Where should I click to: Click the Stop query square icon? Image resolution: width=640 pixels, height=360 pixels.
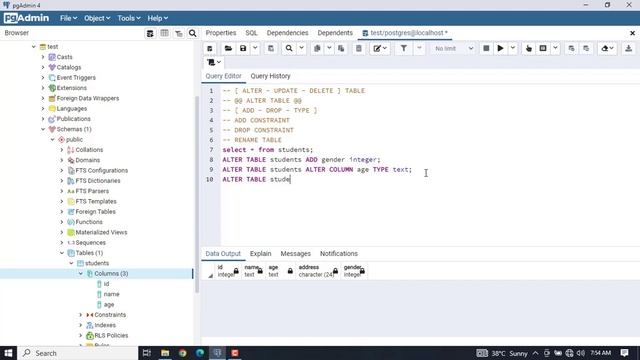486,48
